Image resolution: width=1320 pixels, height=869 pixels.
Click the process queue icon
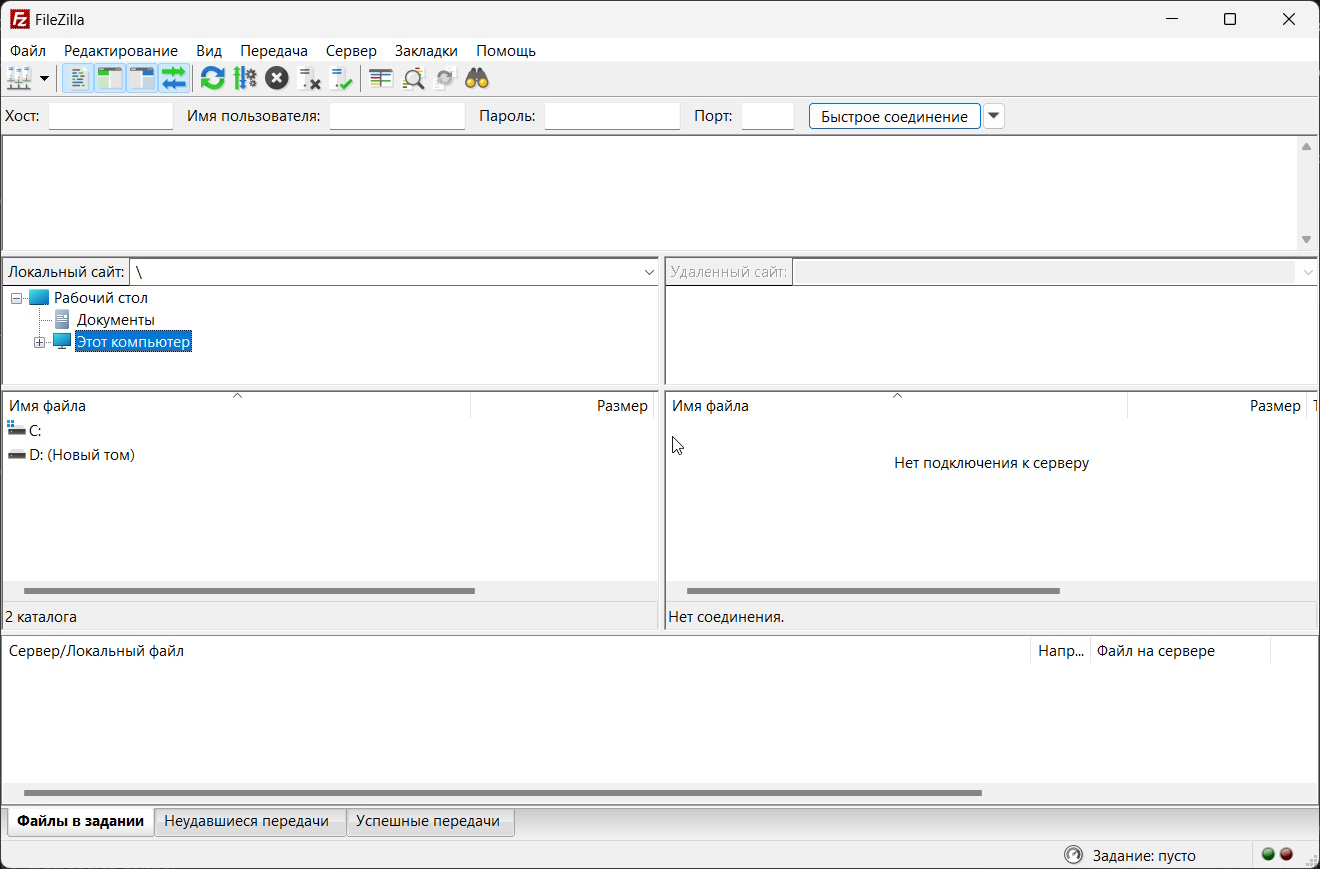pyautogui.click(x=245, y=77)
